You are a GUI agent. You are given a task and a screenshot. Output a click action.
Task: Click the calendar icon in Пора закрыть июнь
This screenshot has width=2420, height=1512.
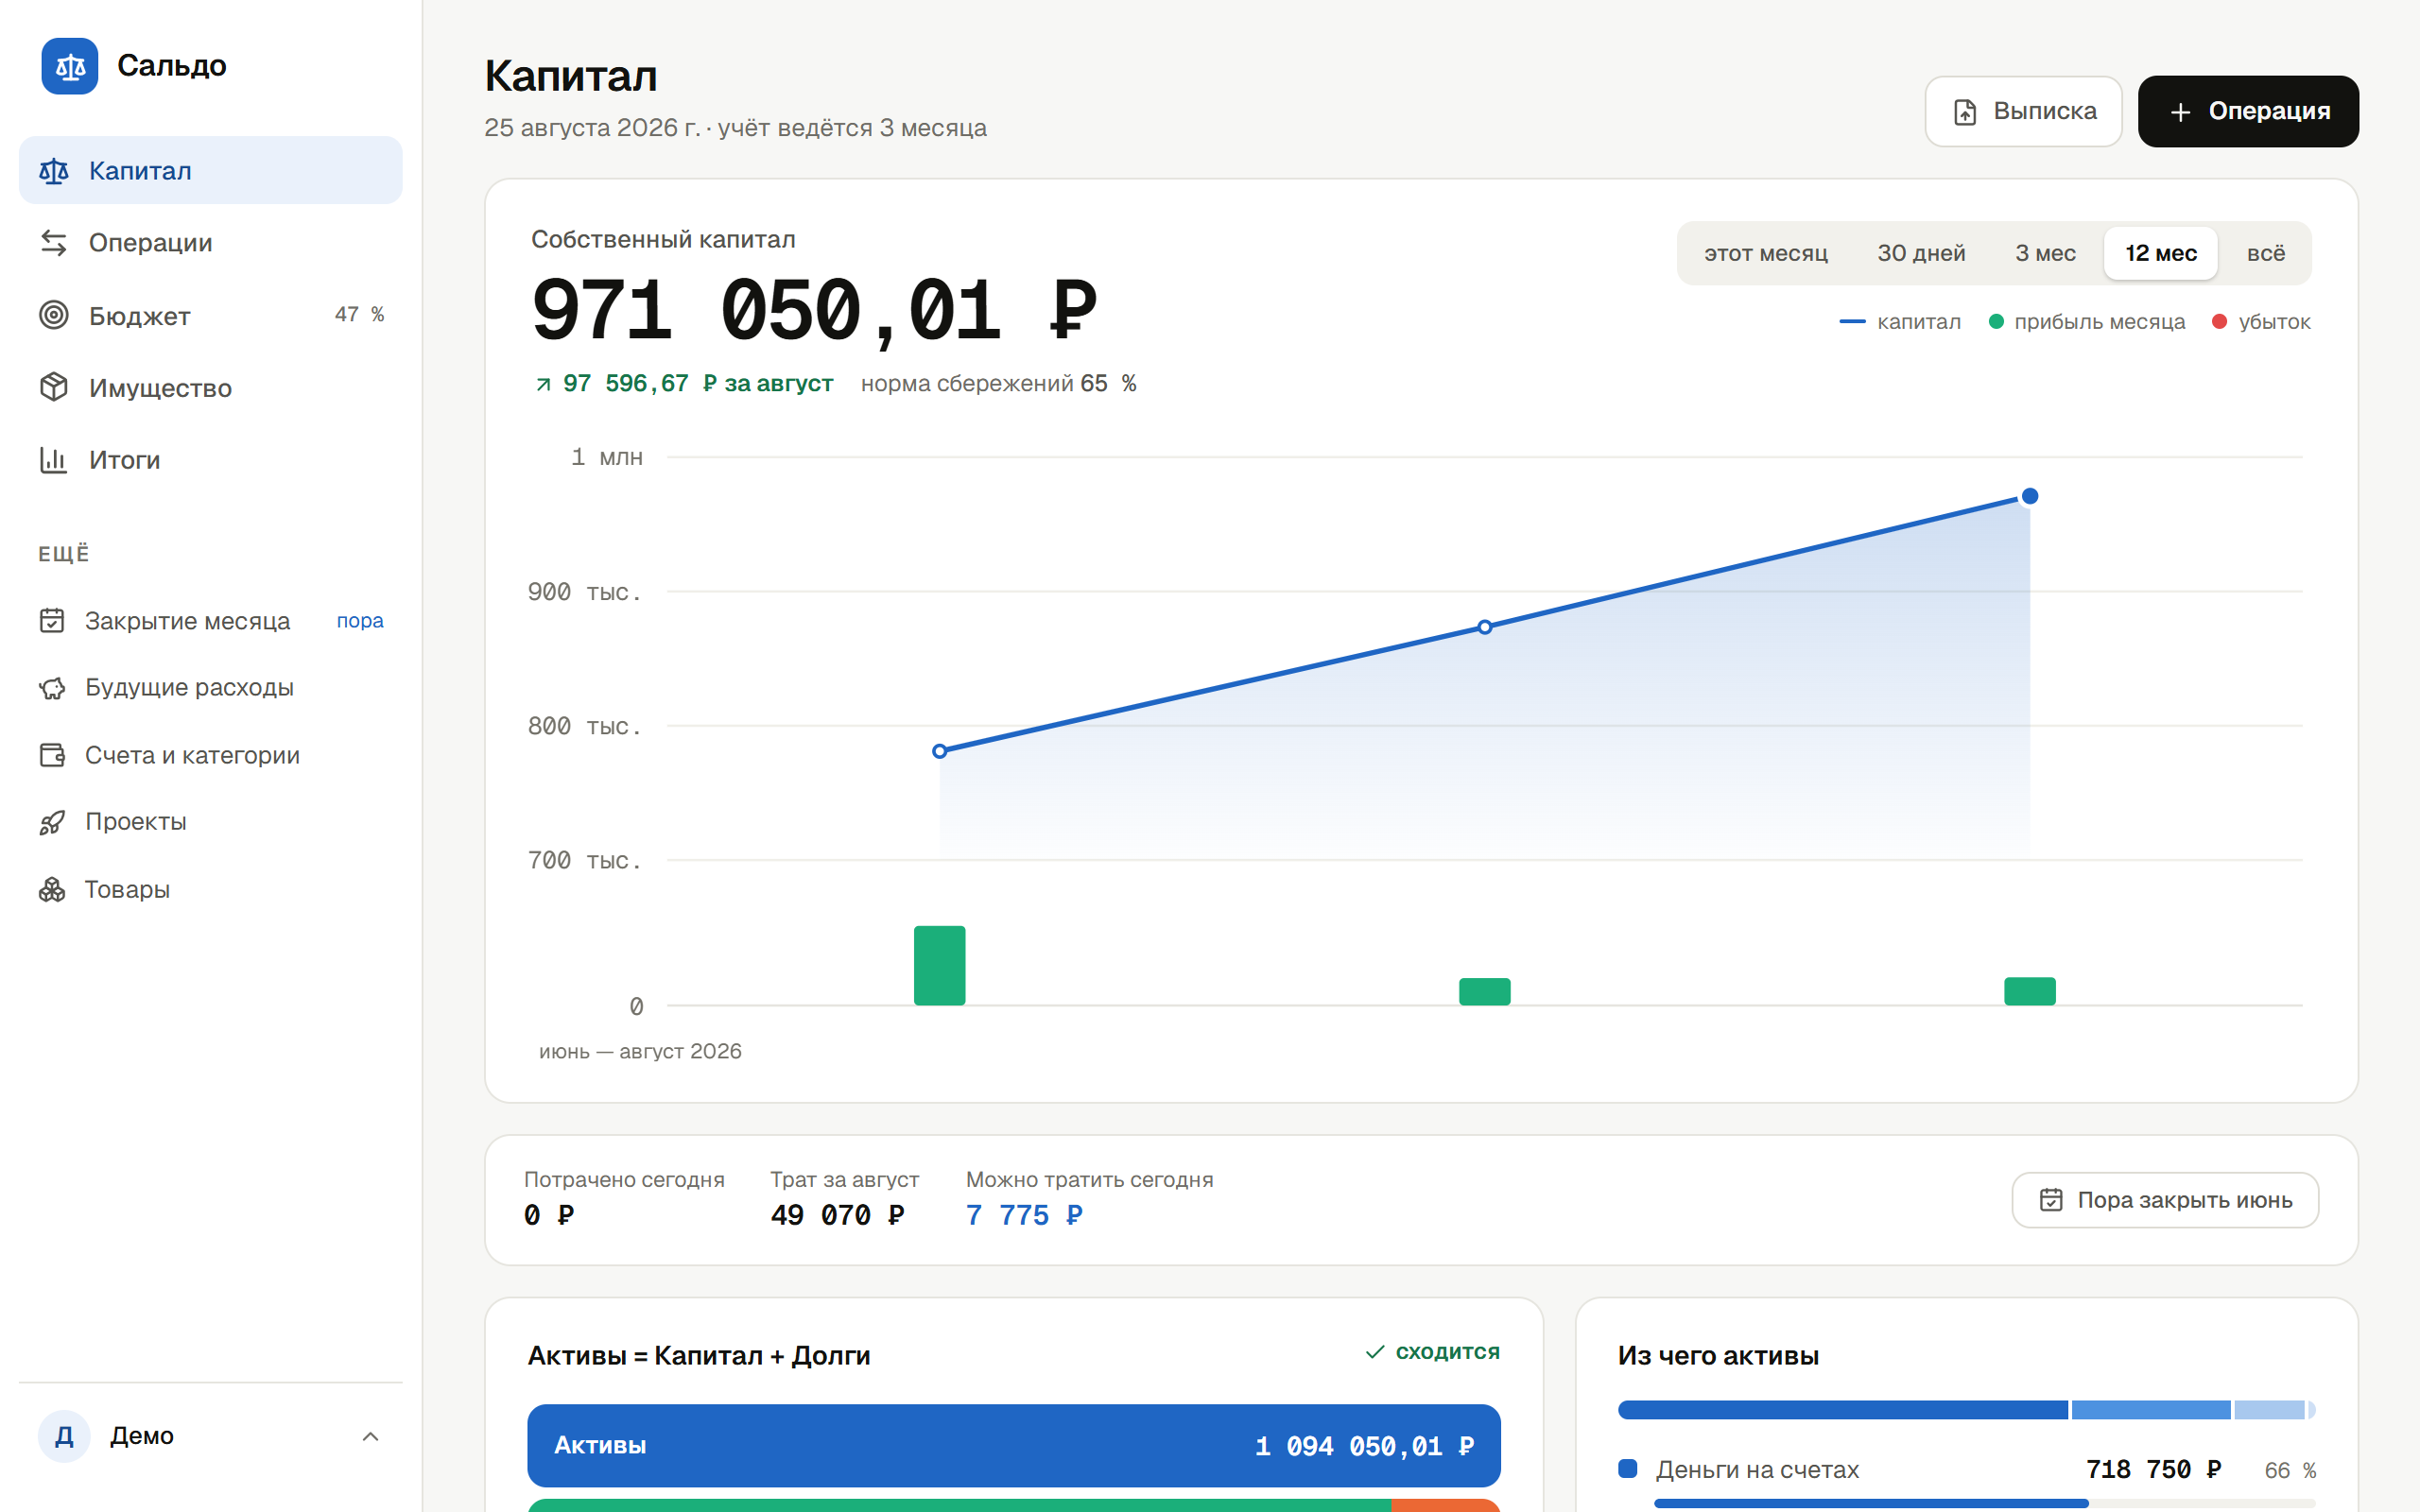[2051, 1199]
